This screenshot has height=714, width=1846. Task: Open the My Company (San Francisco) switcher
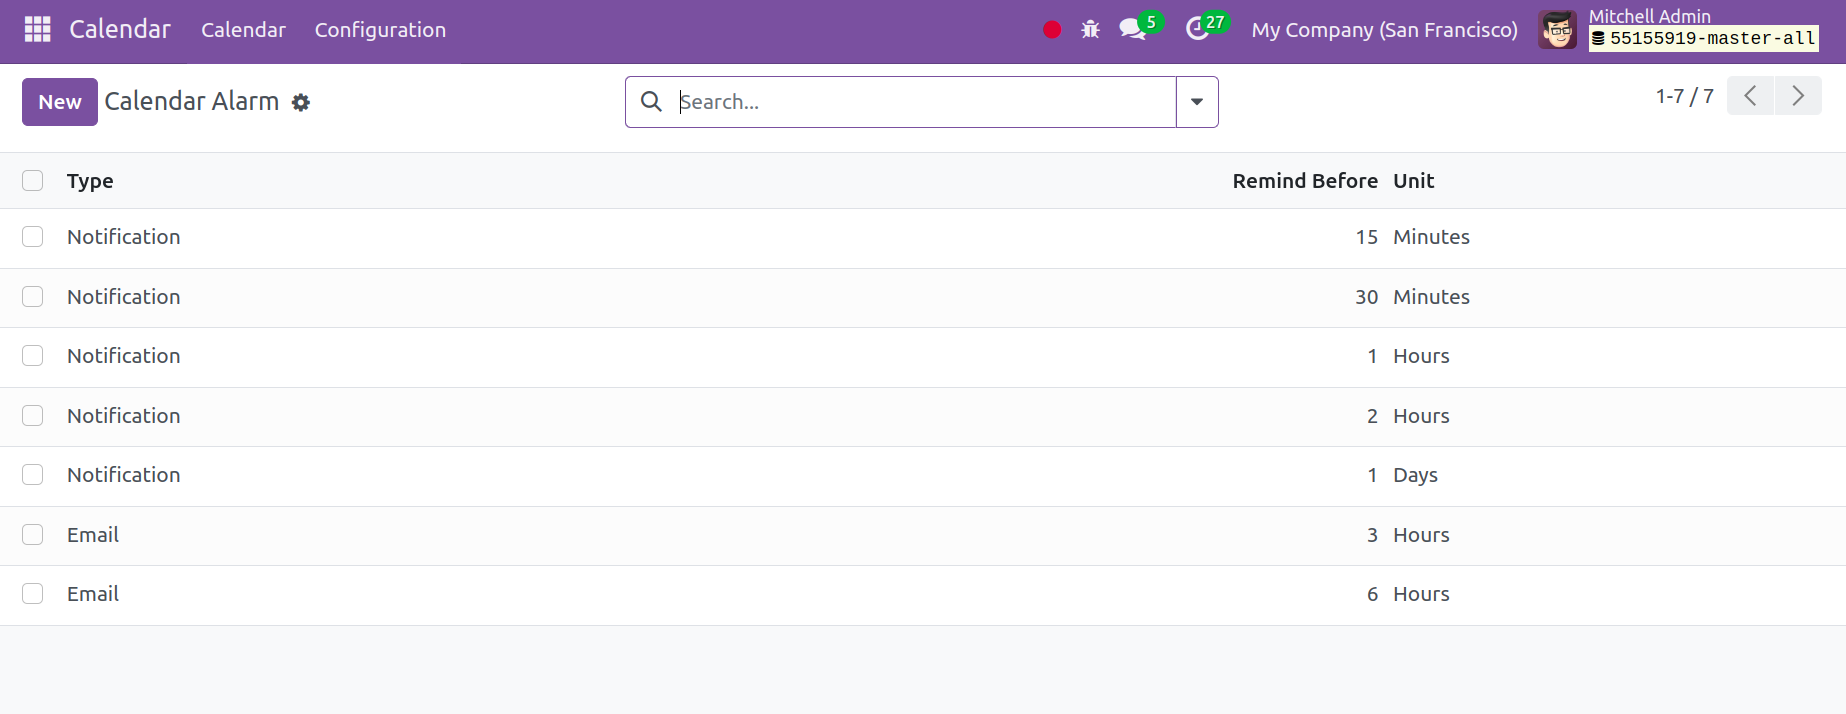[1384, 30]
